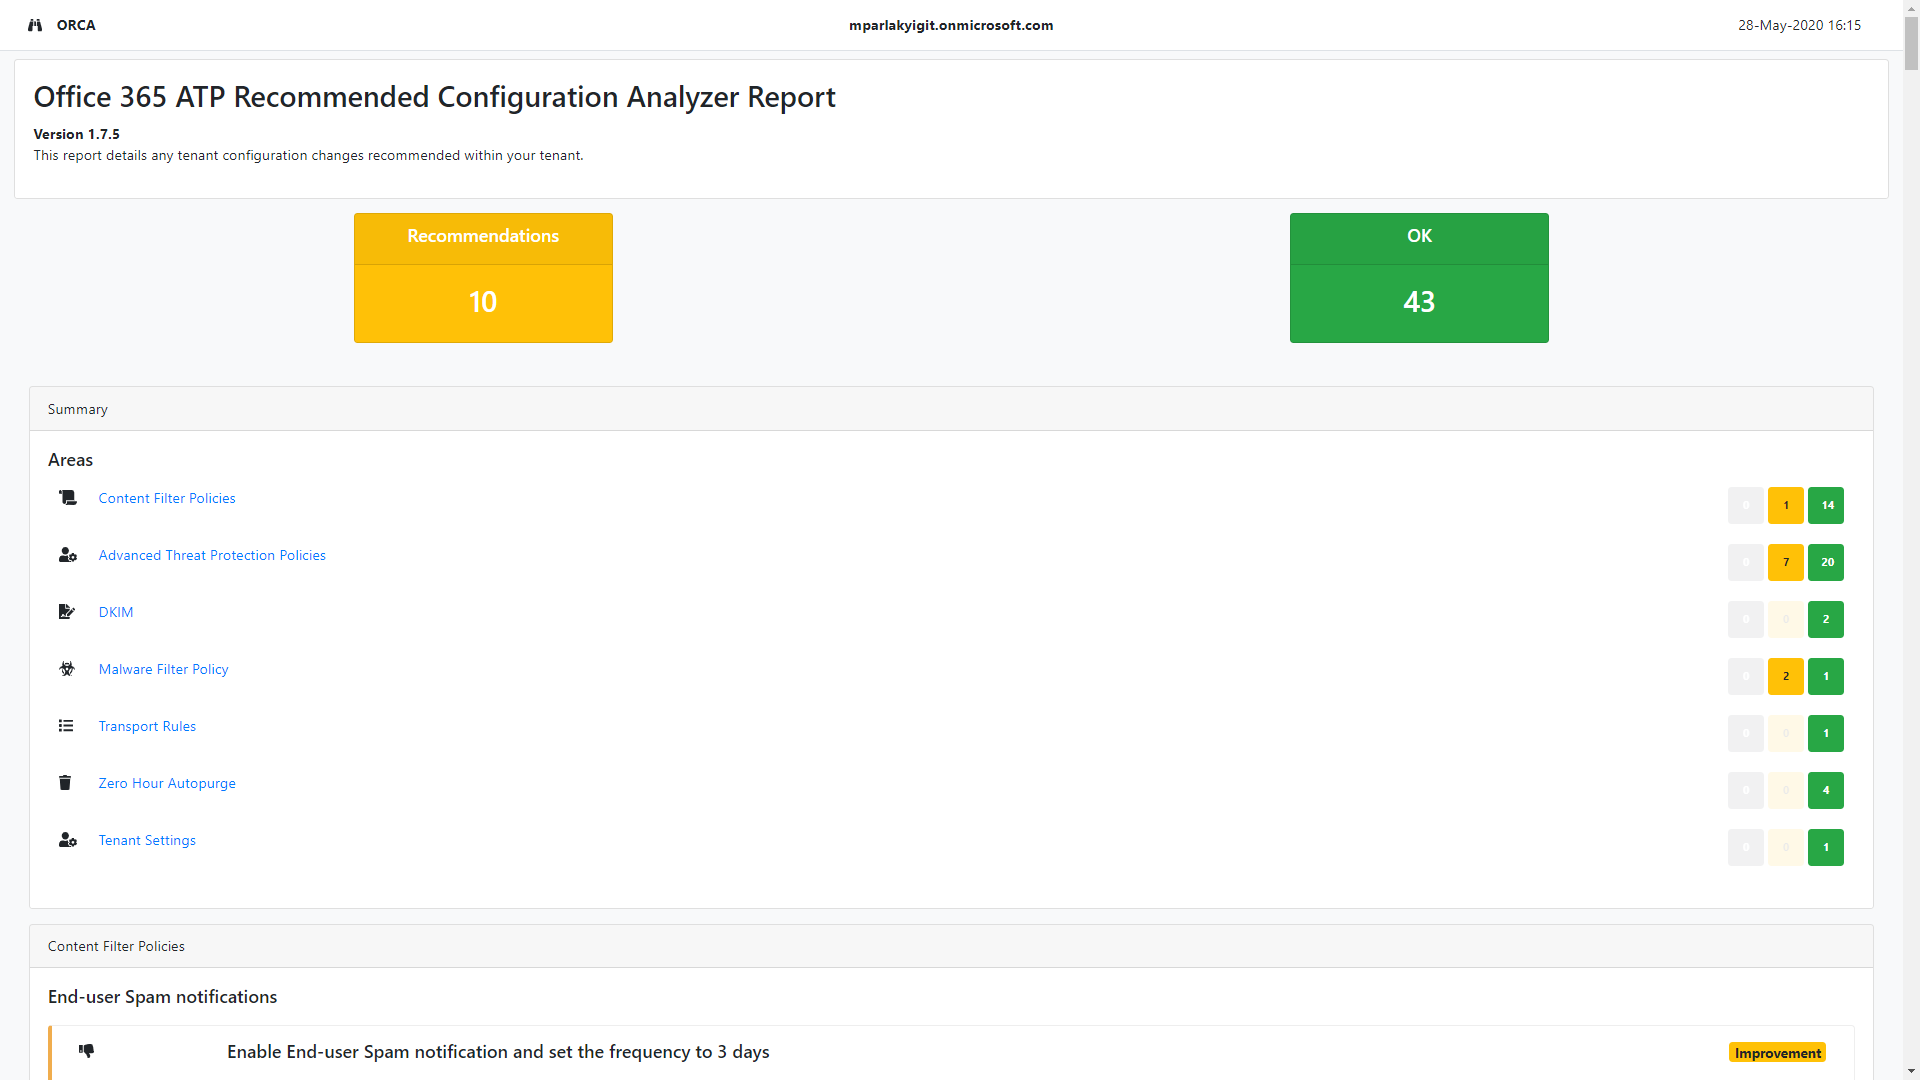
Task: Click Malware Filter Policy green badge 1
Action: 1826,676
